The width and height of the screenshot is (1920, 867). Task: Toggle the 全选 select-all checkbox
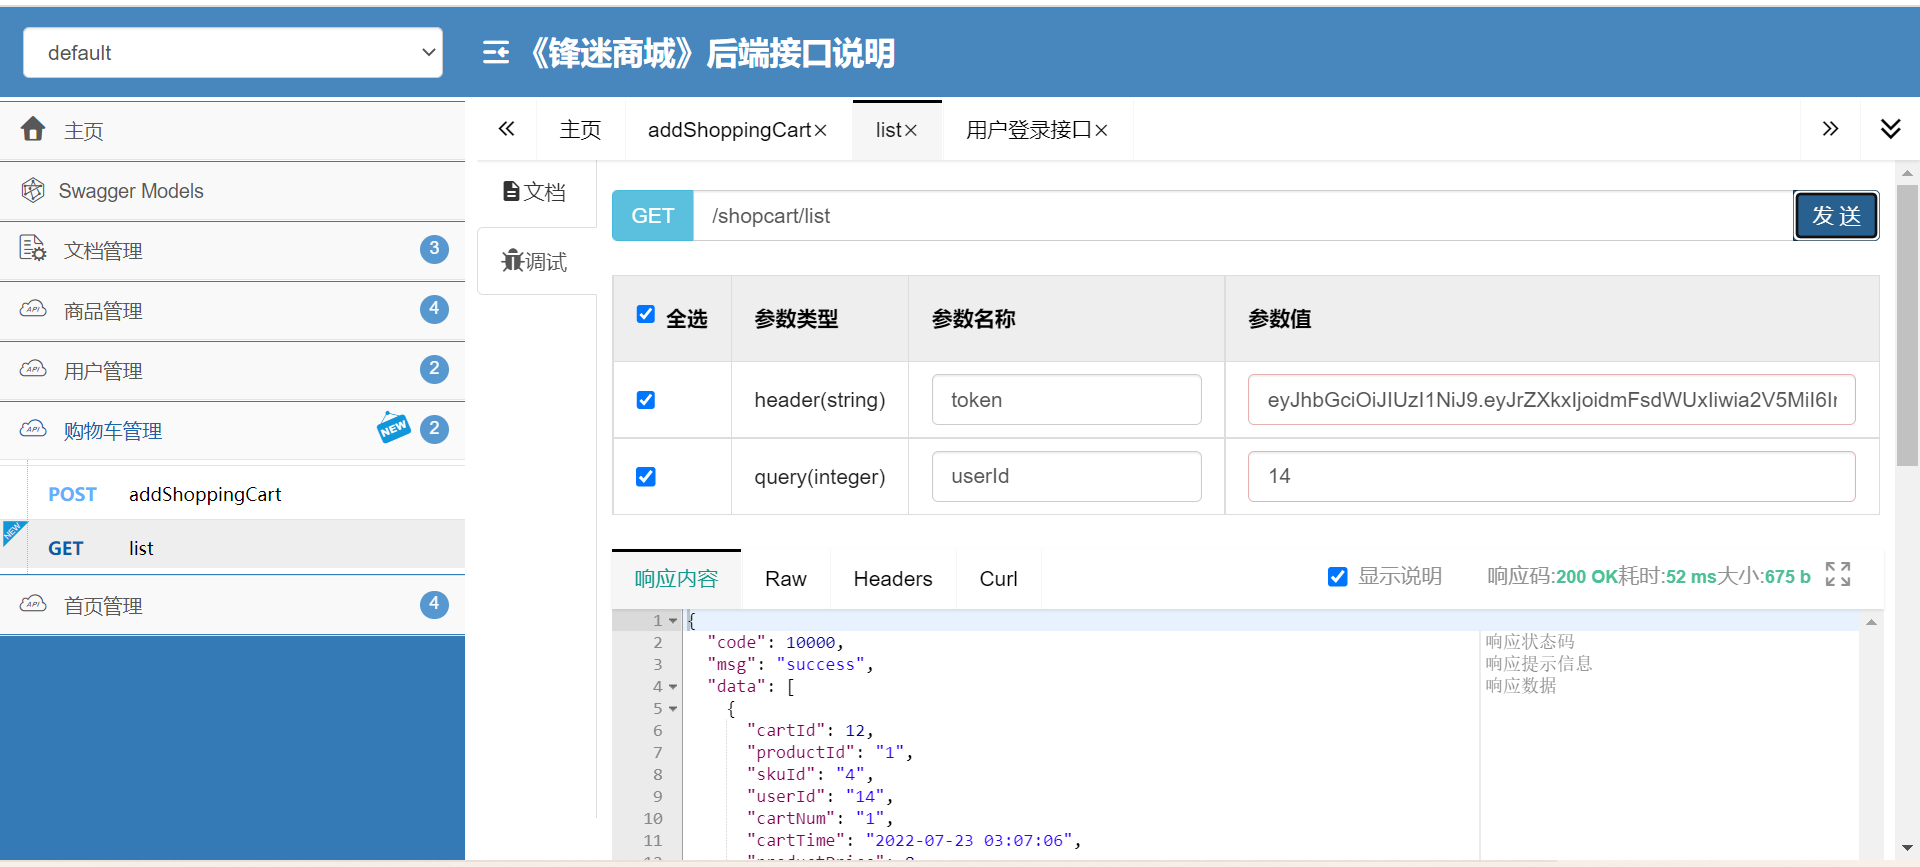pos(646,314)
